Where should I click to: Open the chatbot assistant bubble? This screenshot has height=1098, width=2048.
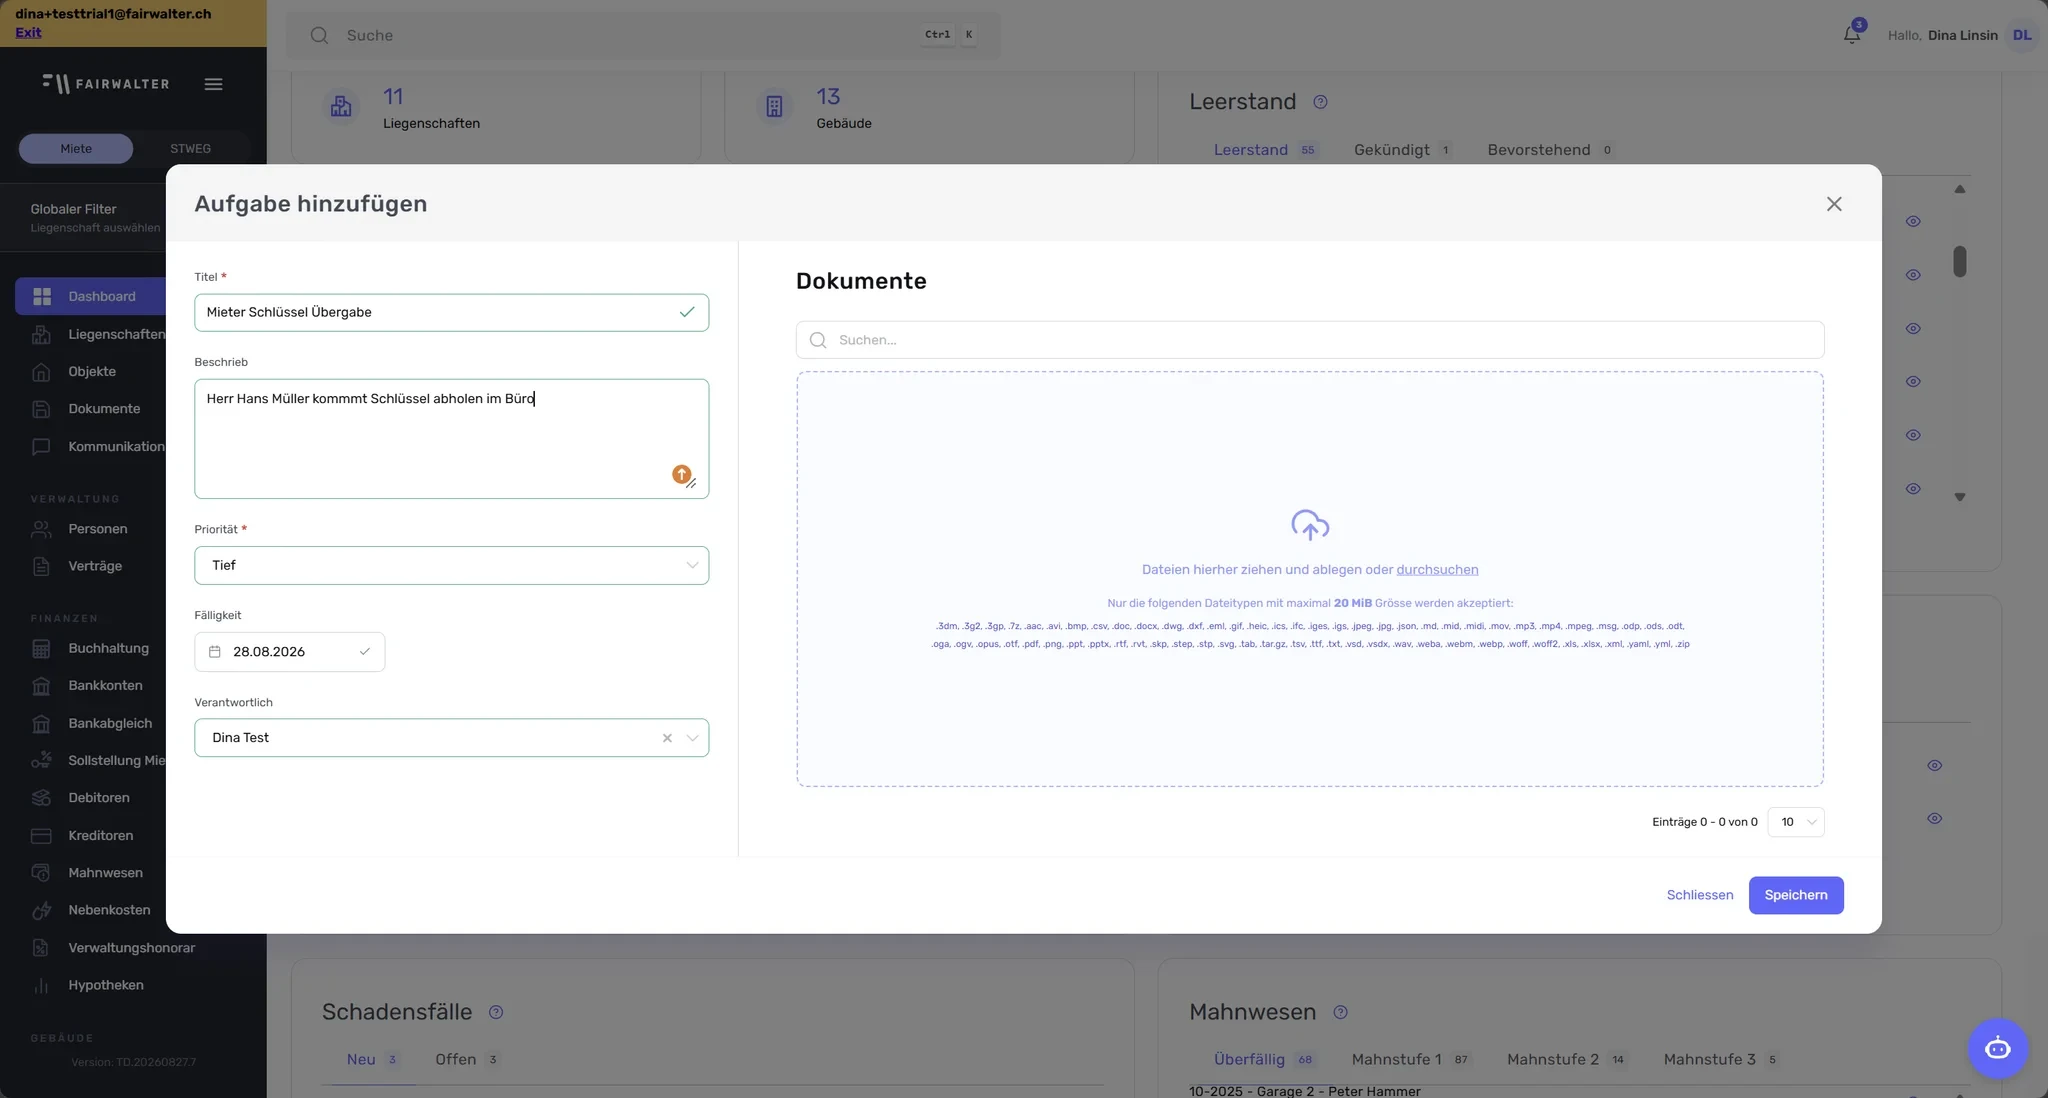(x=1997, y=1048)
